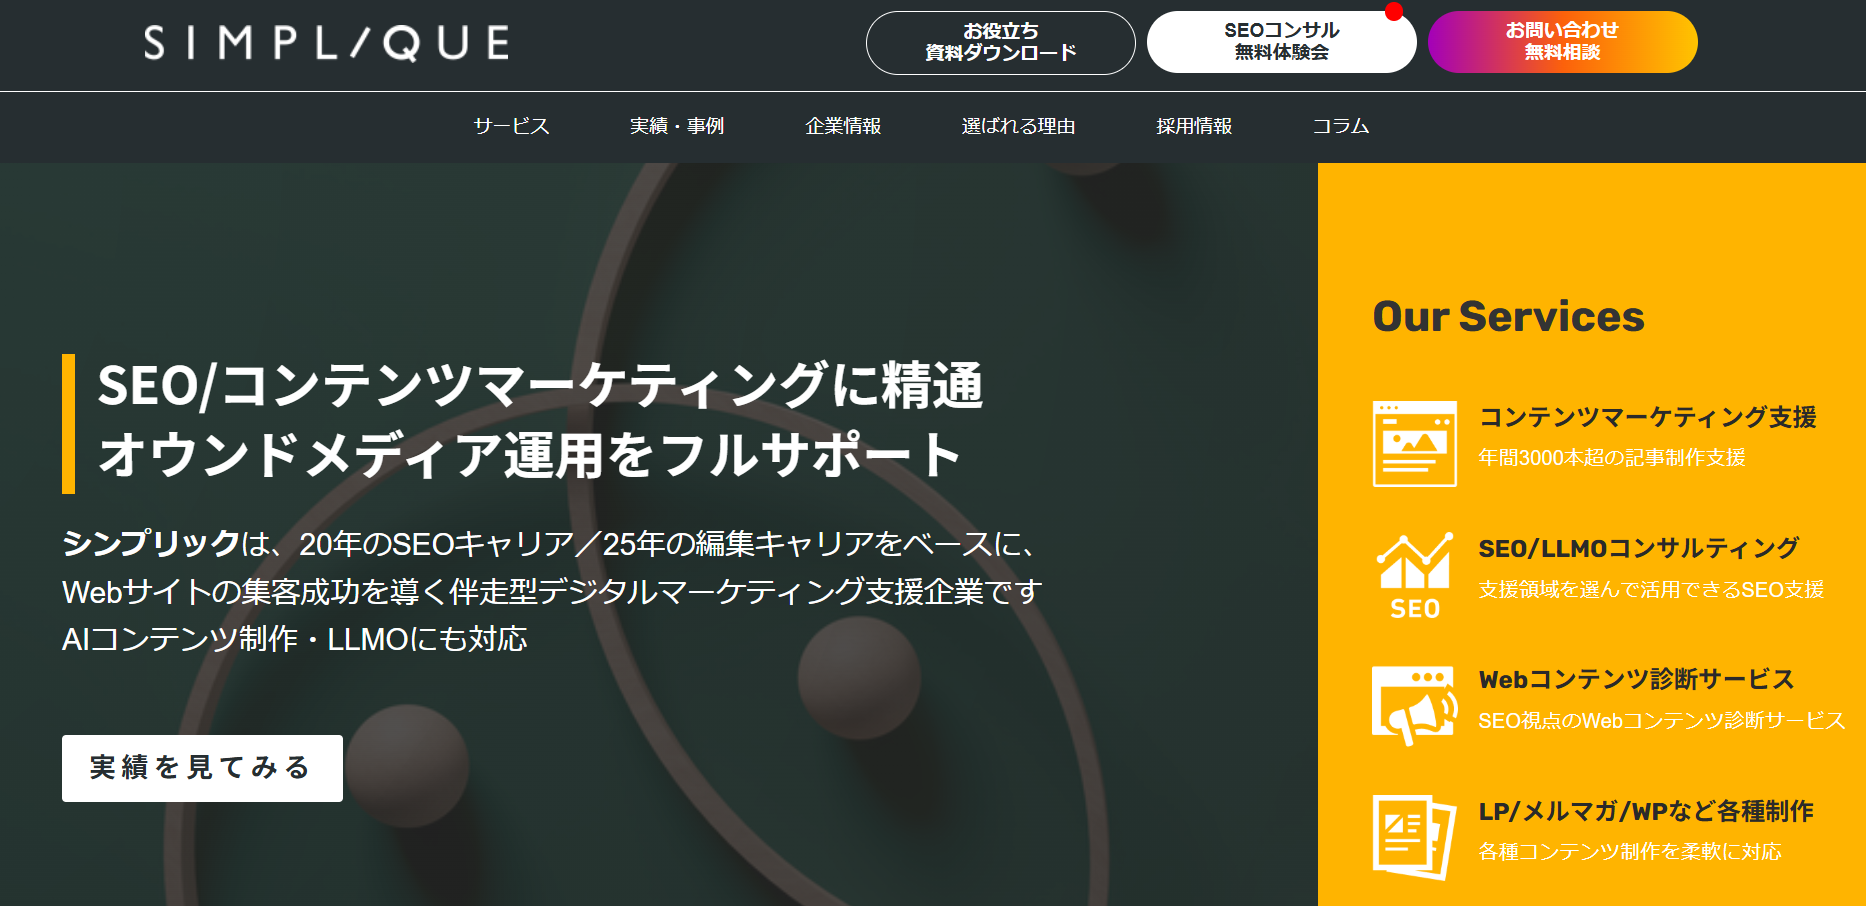Click the content marketing browser window icon

1414,444
